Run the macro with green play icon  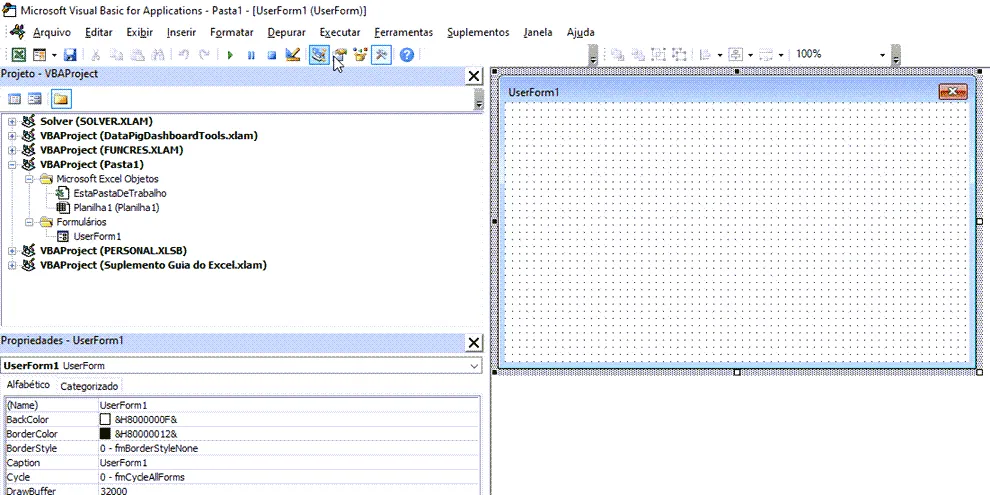(x=230, y=55)
